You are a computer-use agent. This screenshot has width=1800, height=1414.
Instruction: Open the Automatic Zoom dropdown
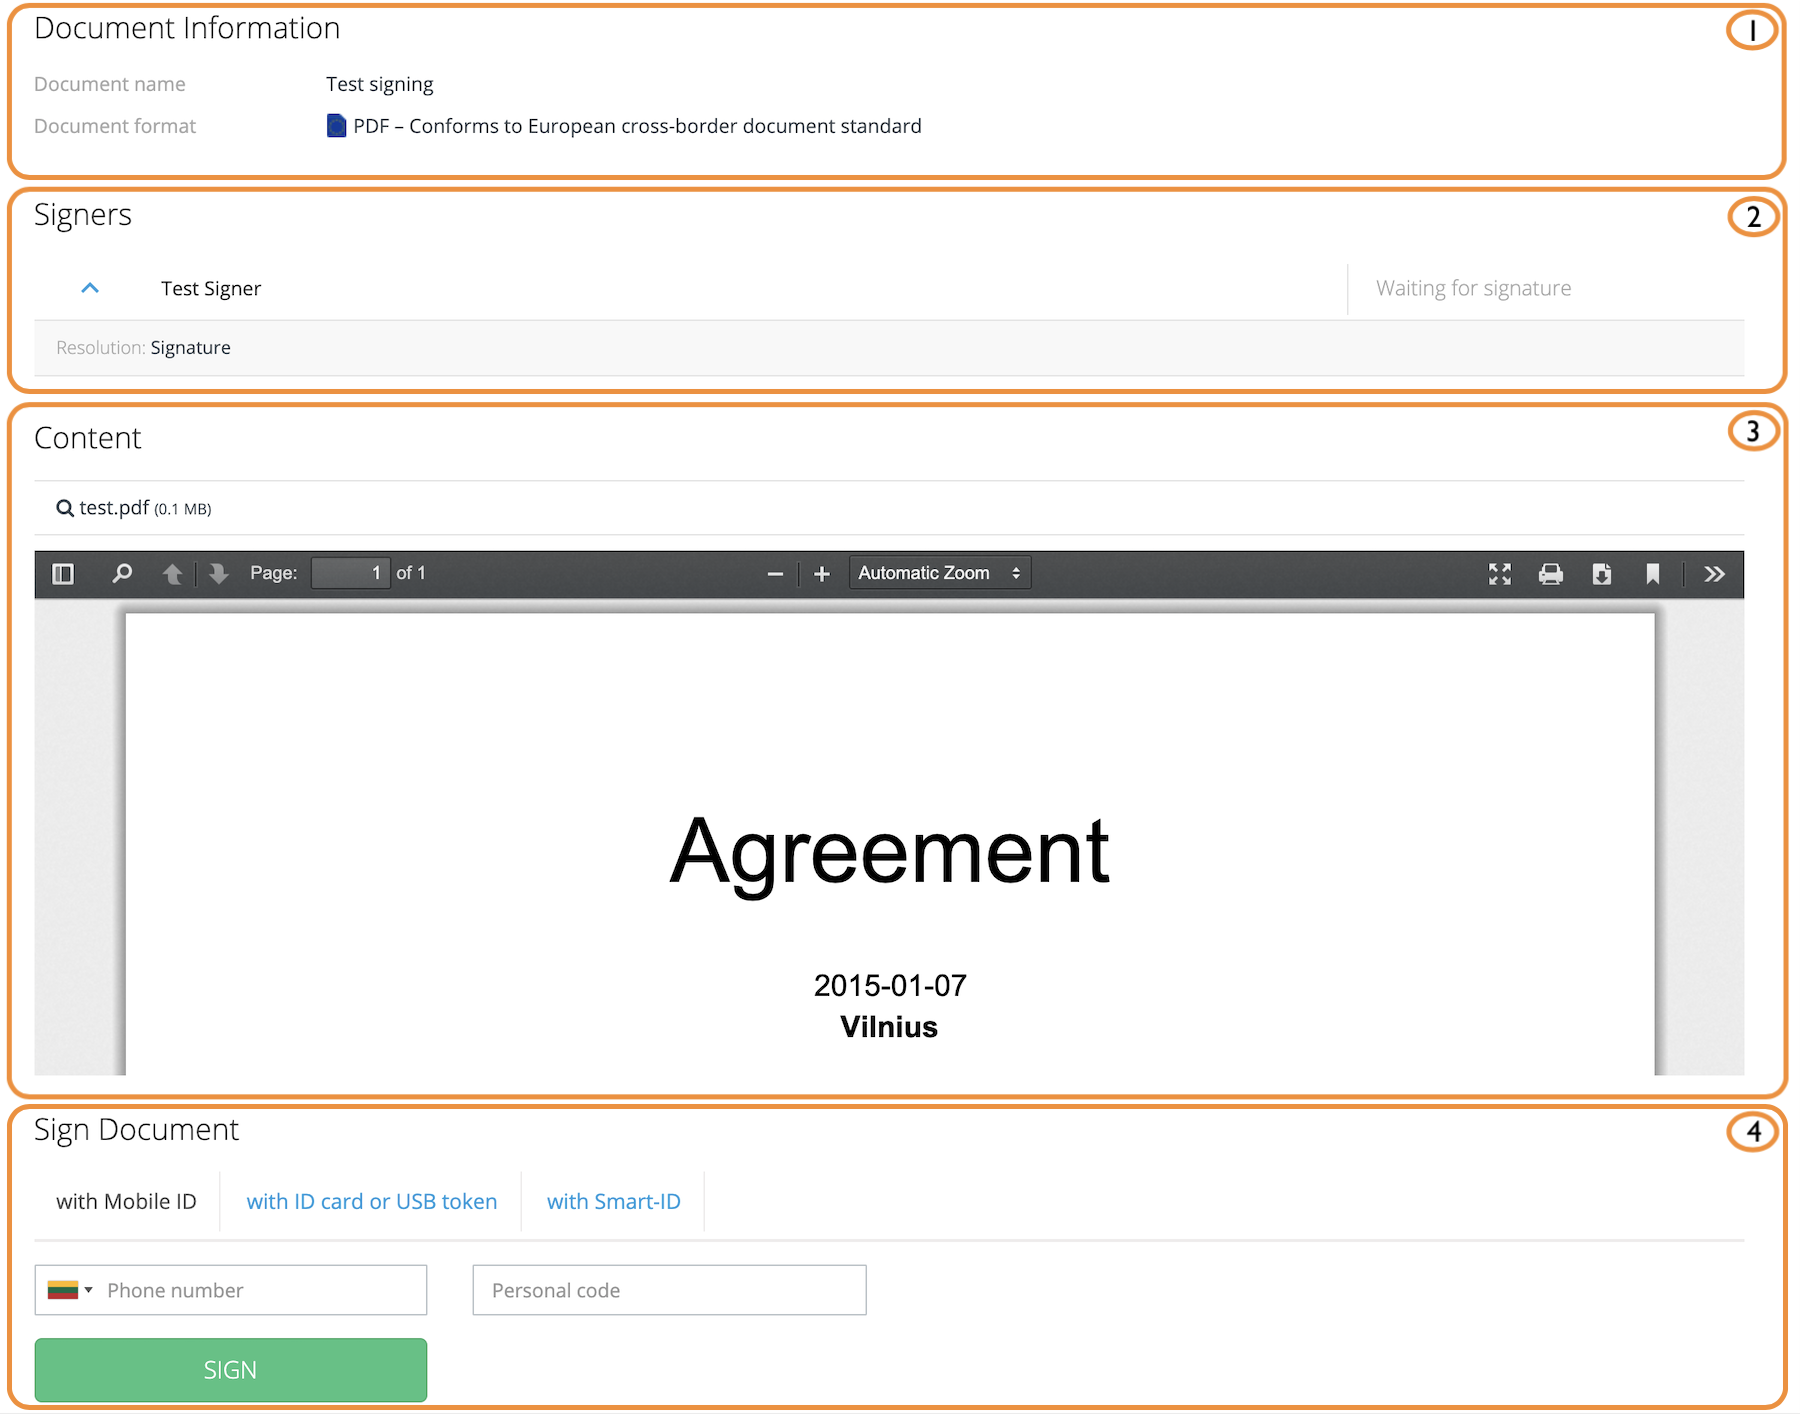tap(940, 573)
